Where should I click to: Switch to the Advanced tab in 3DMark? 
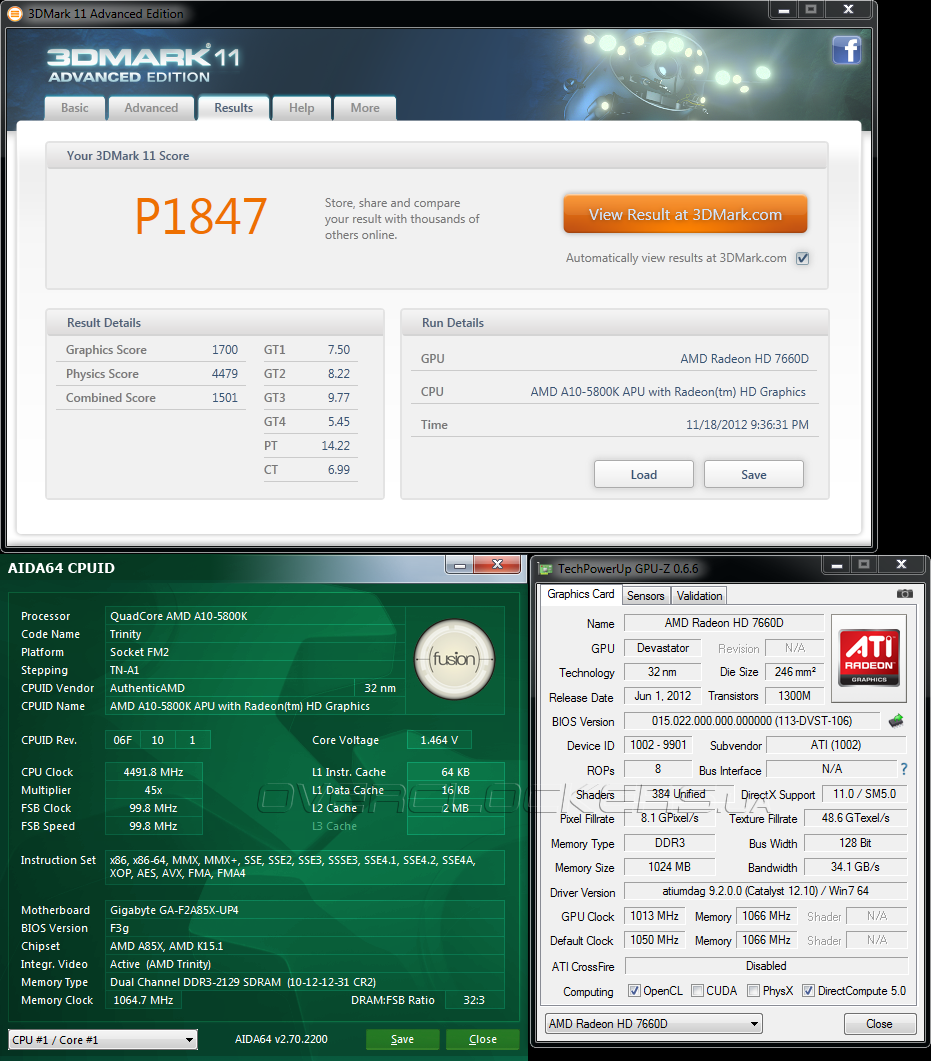152,108
